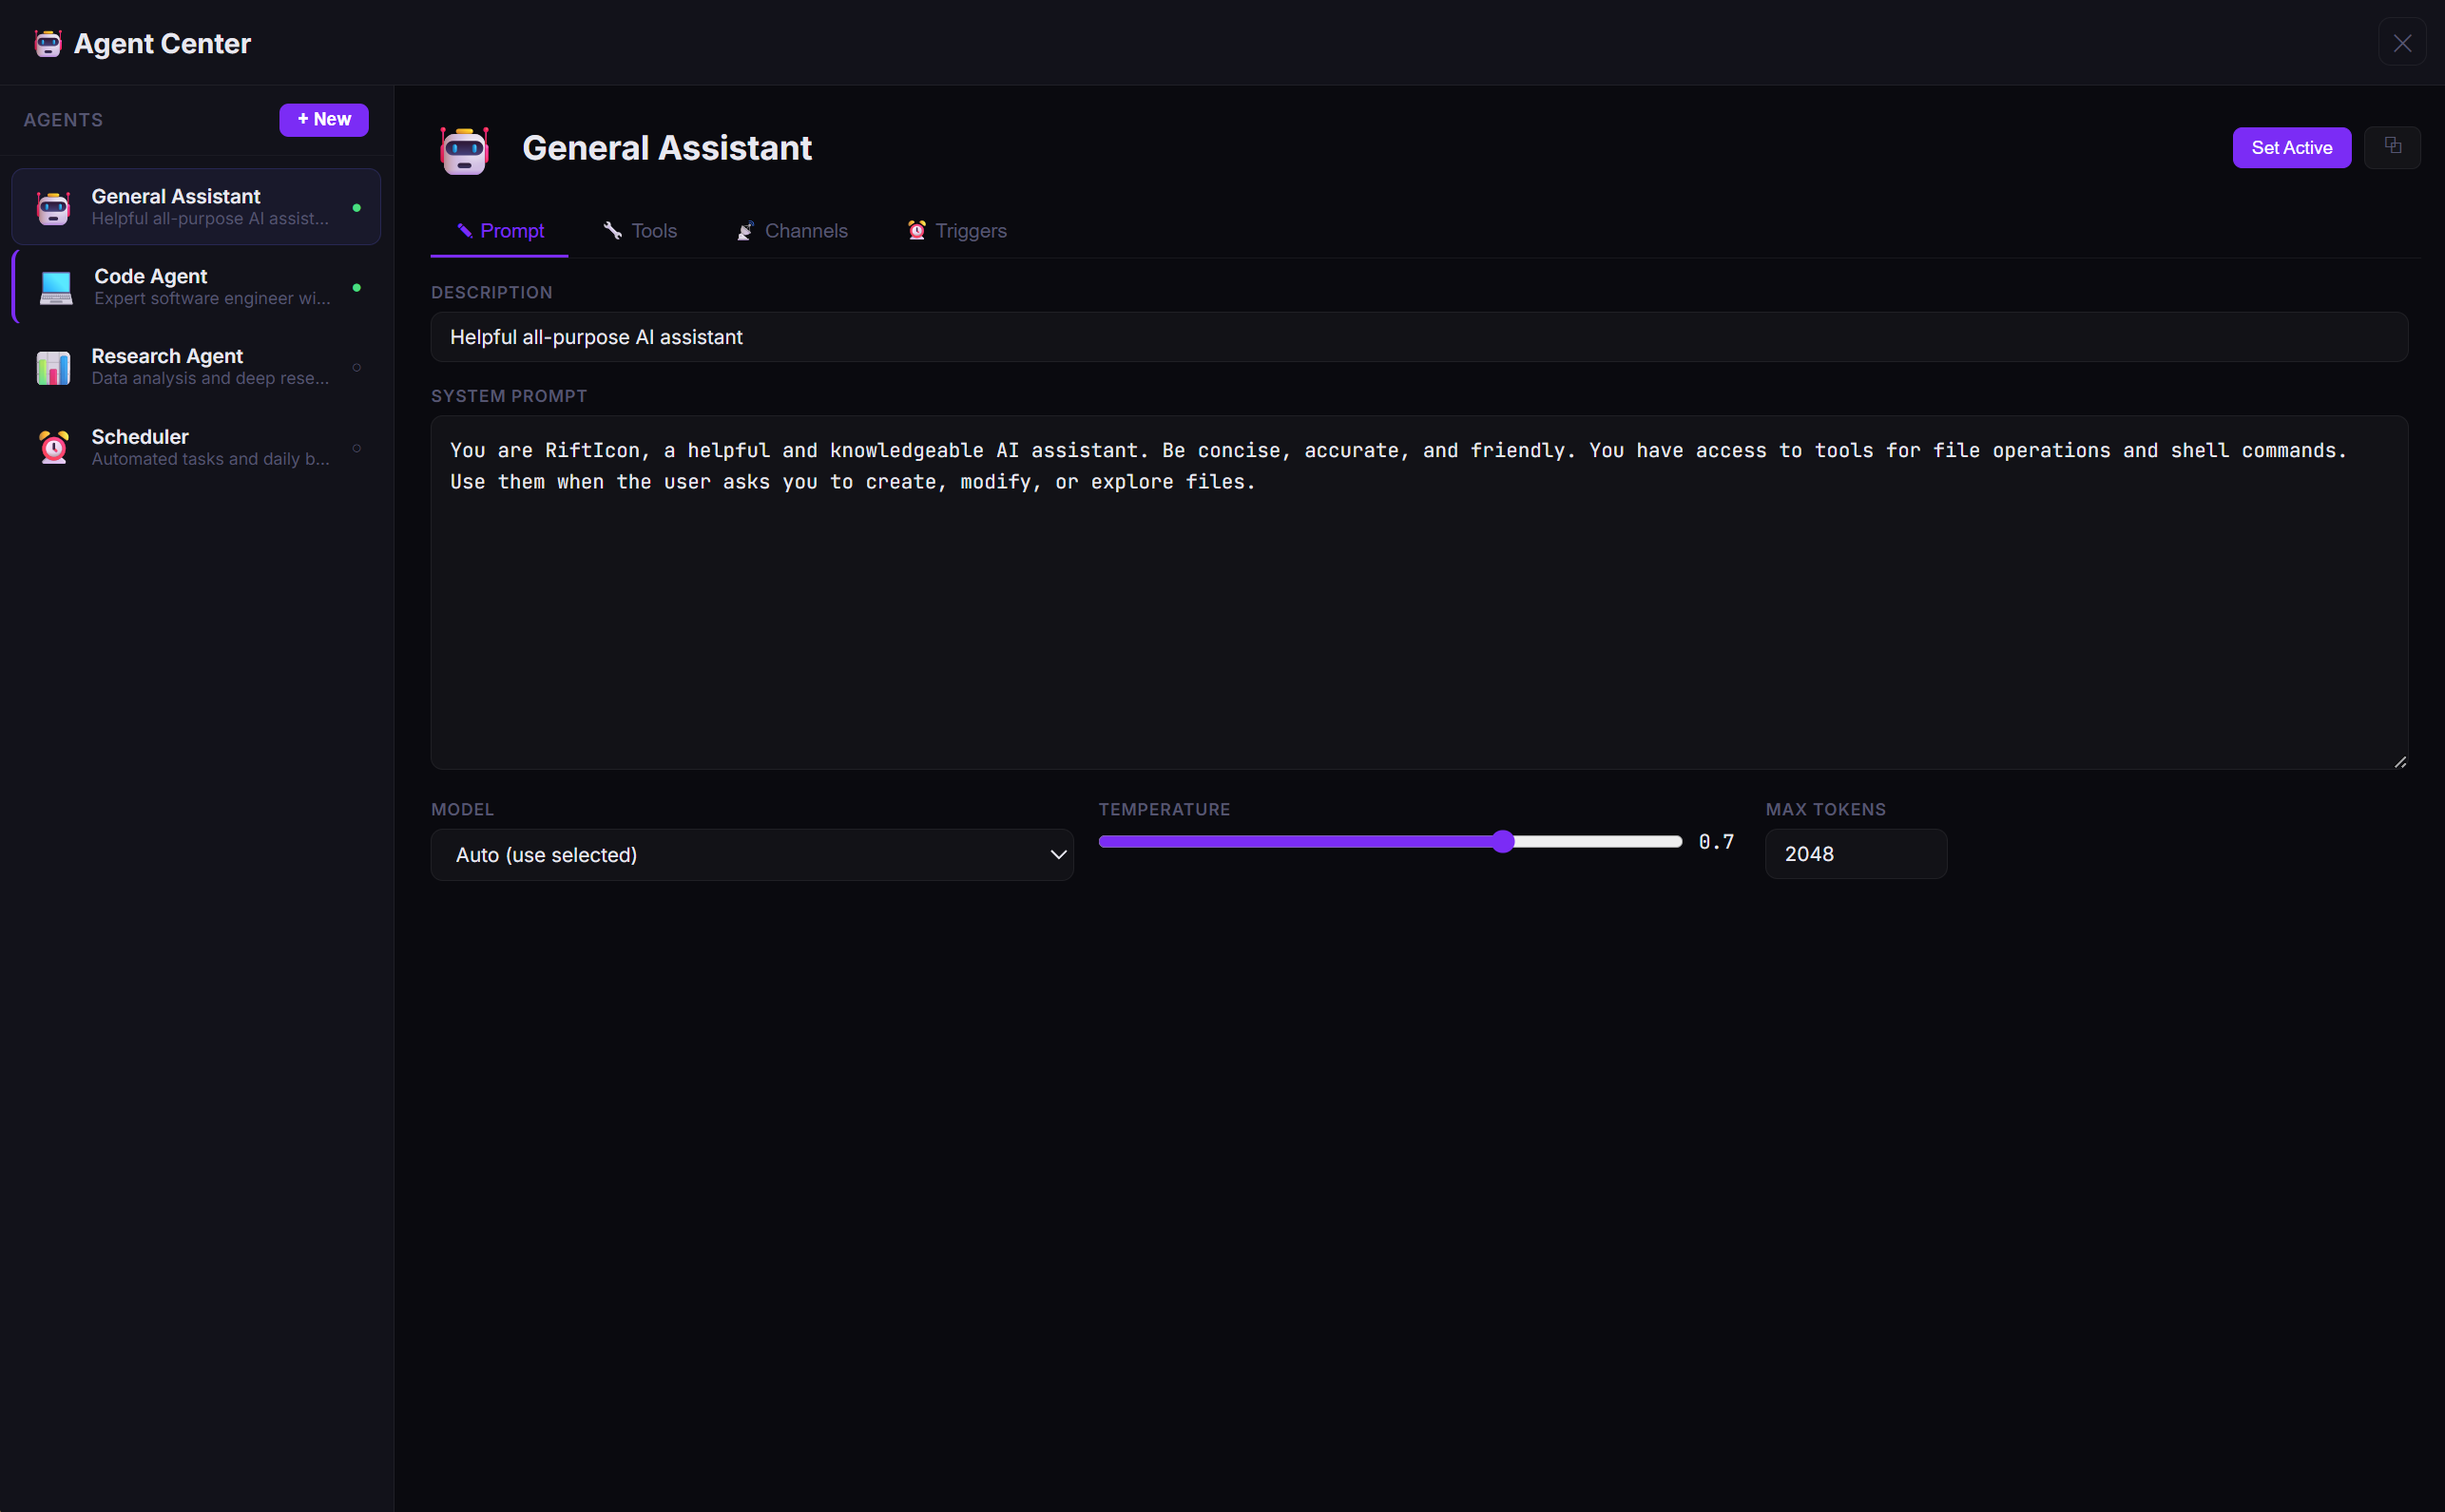This screenshot has height=1512, width=2445.
Task: Open the Model selection dropdown
Action: (751, 854)
